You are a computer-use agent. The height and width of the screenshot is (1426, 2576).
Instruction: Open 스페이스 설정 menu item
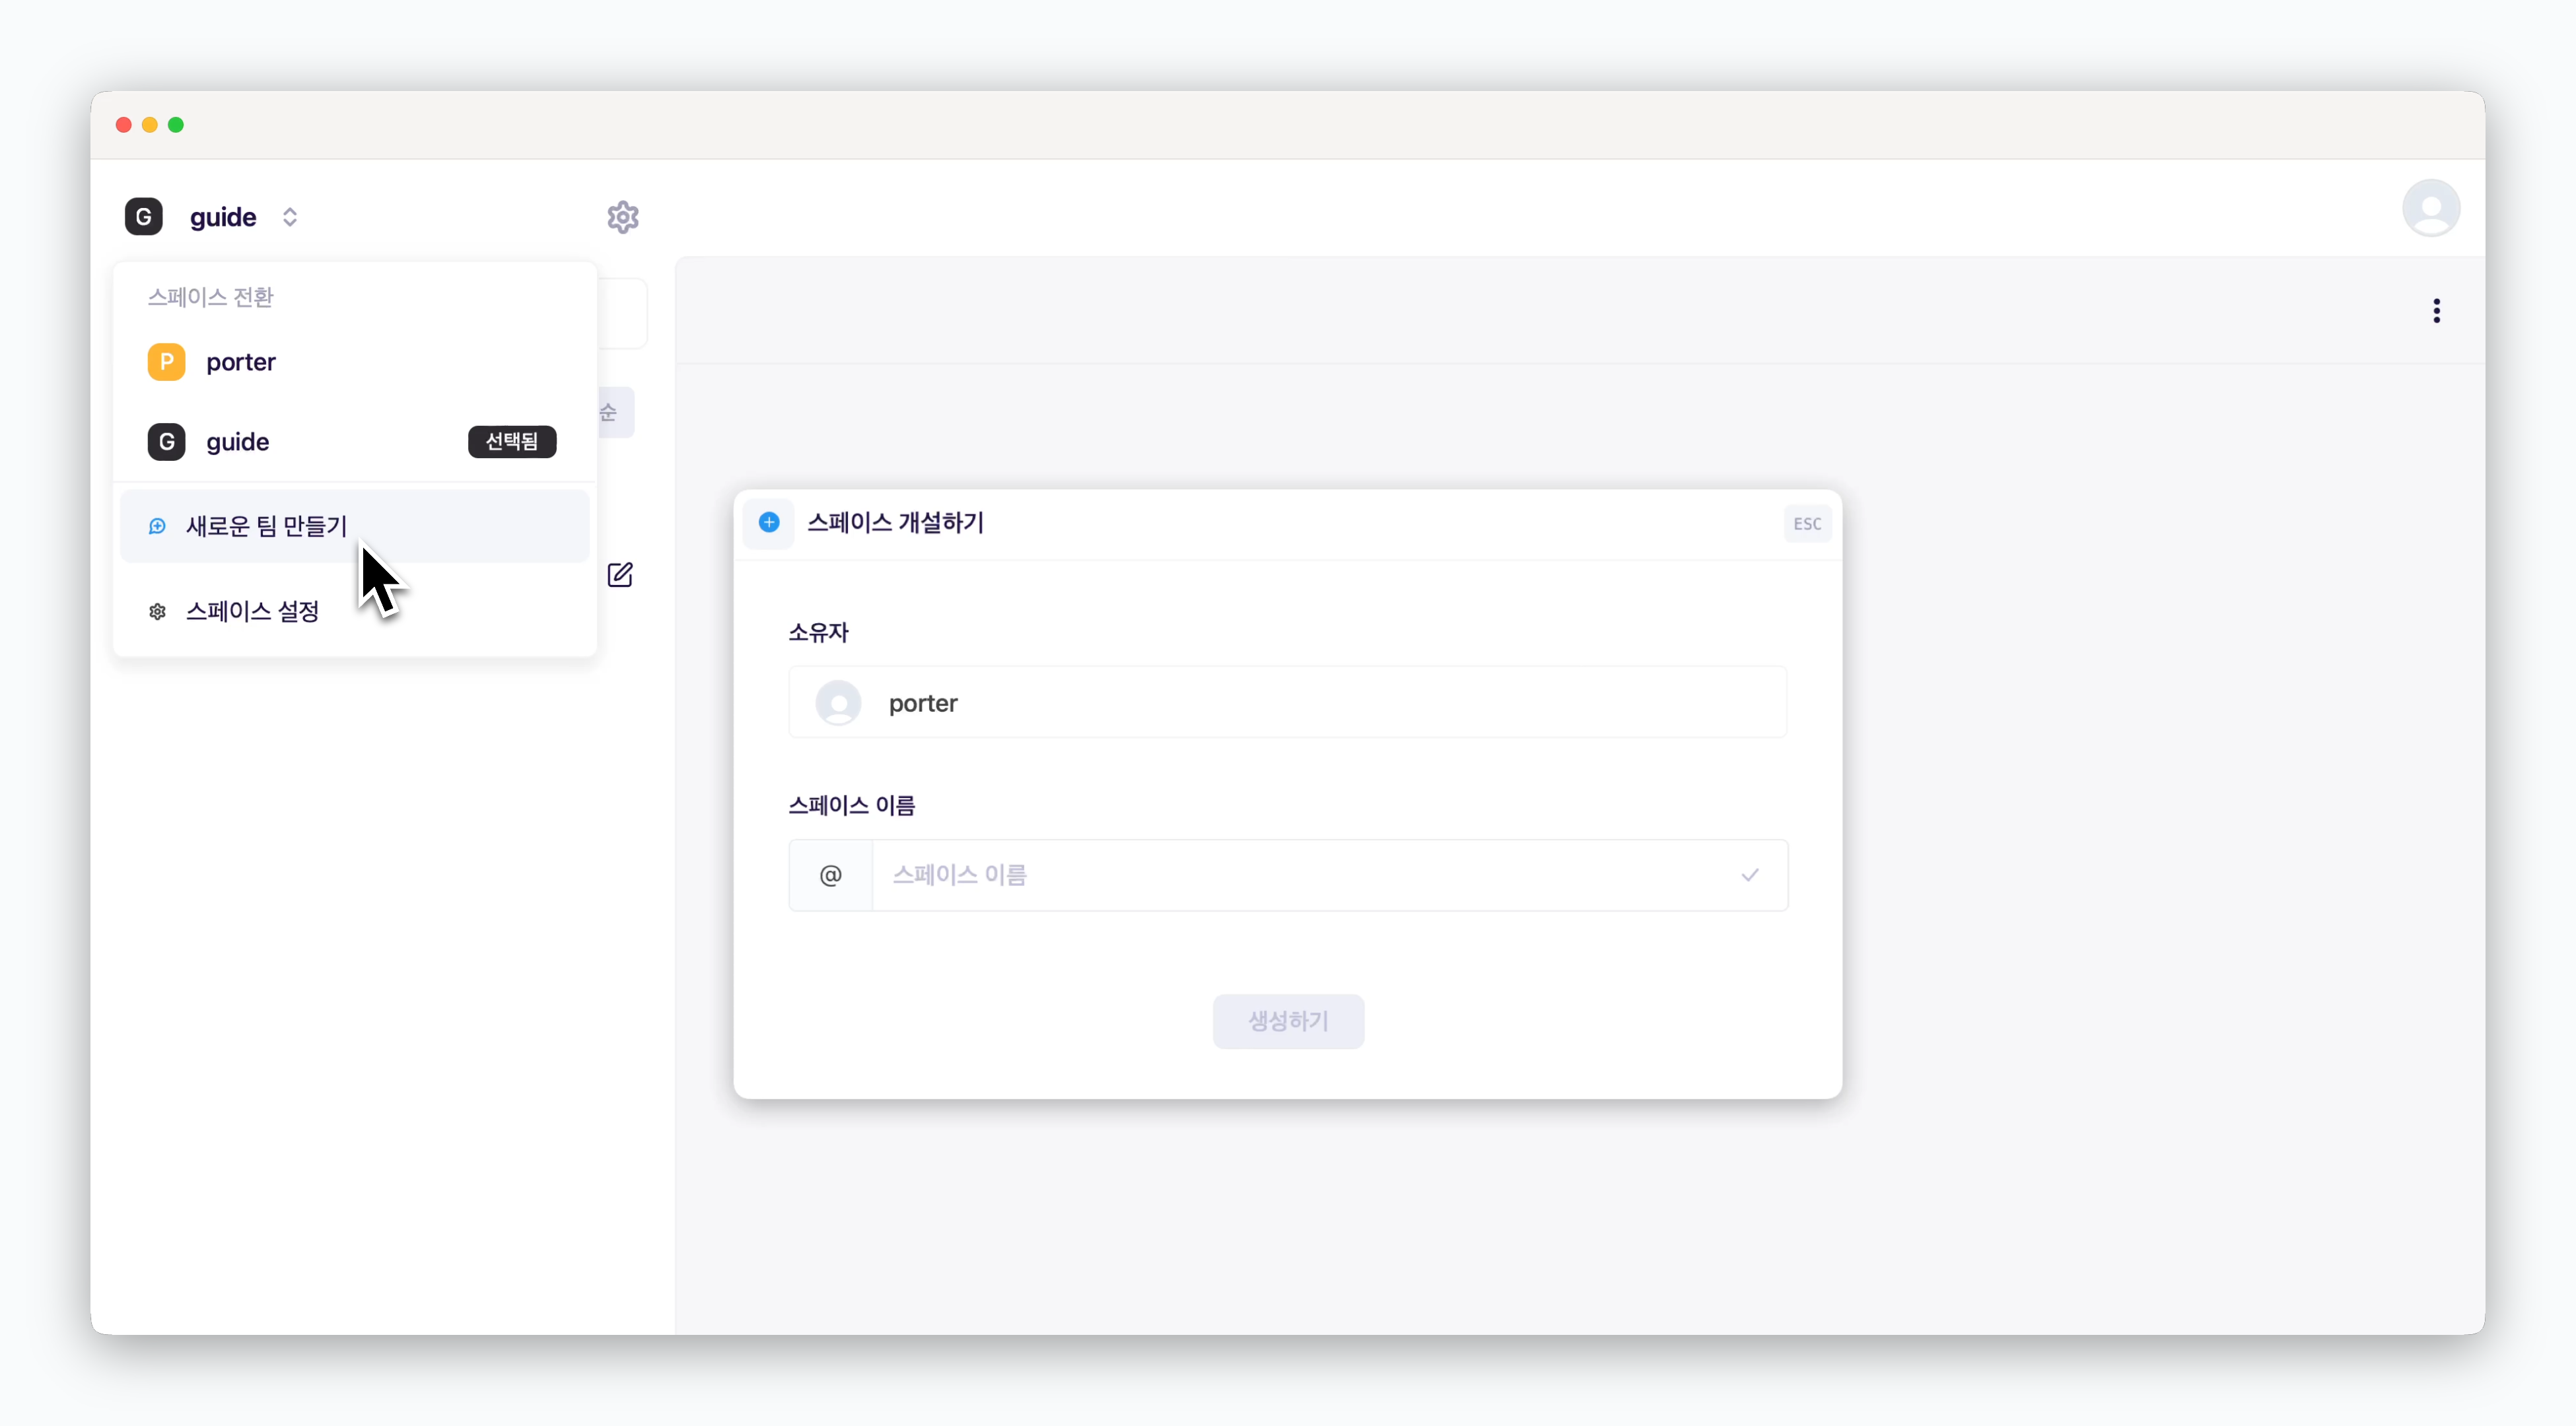[x=355, y=611]
